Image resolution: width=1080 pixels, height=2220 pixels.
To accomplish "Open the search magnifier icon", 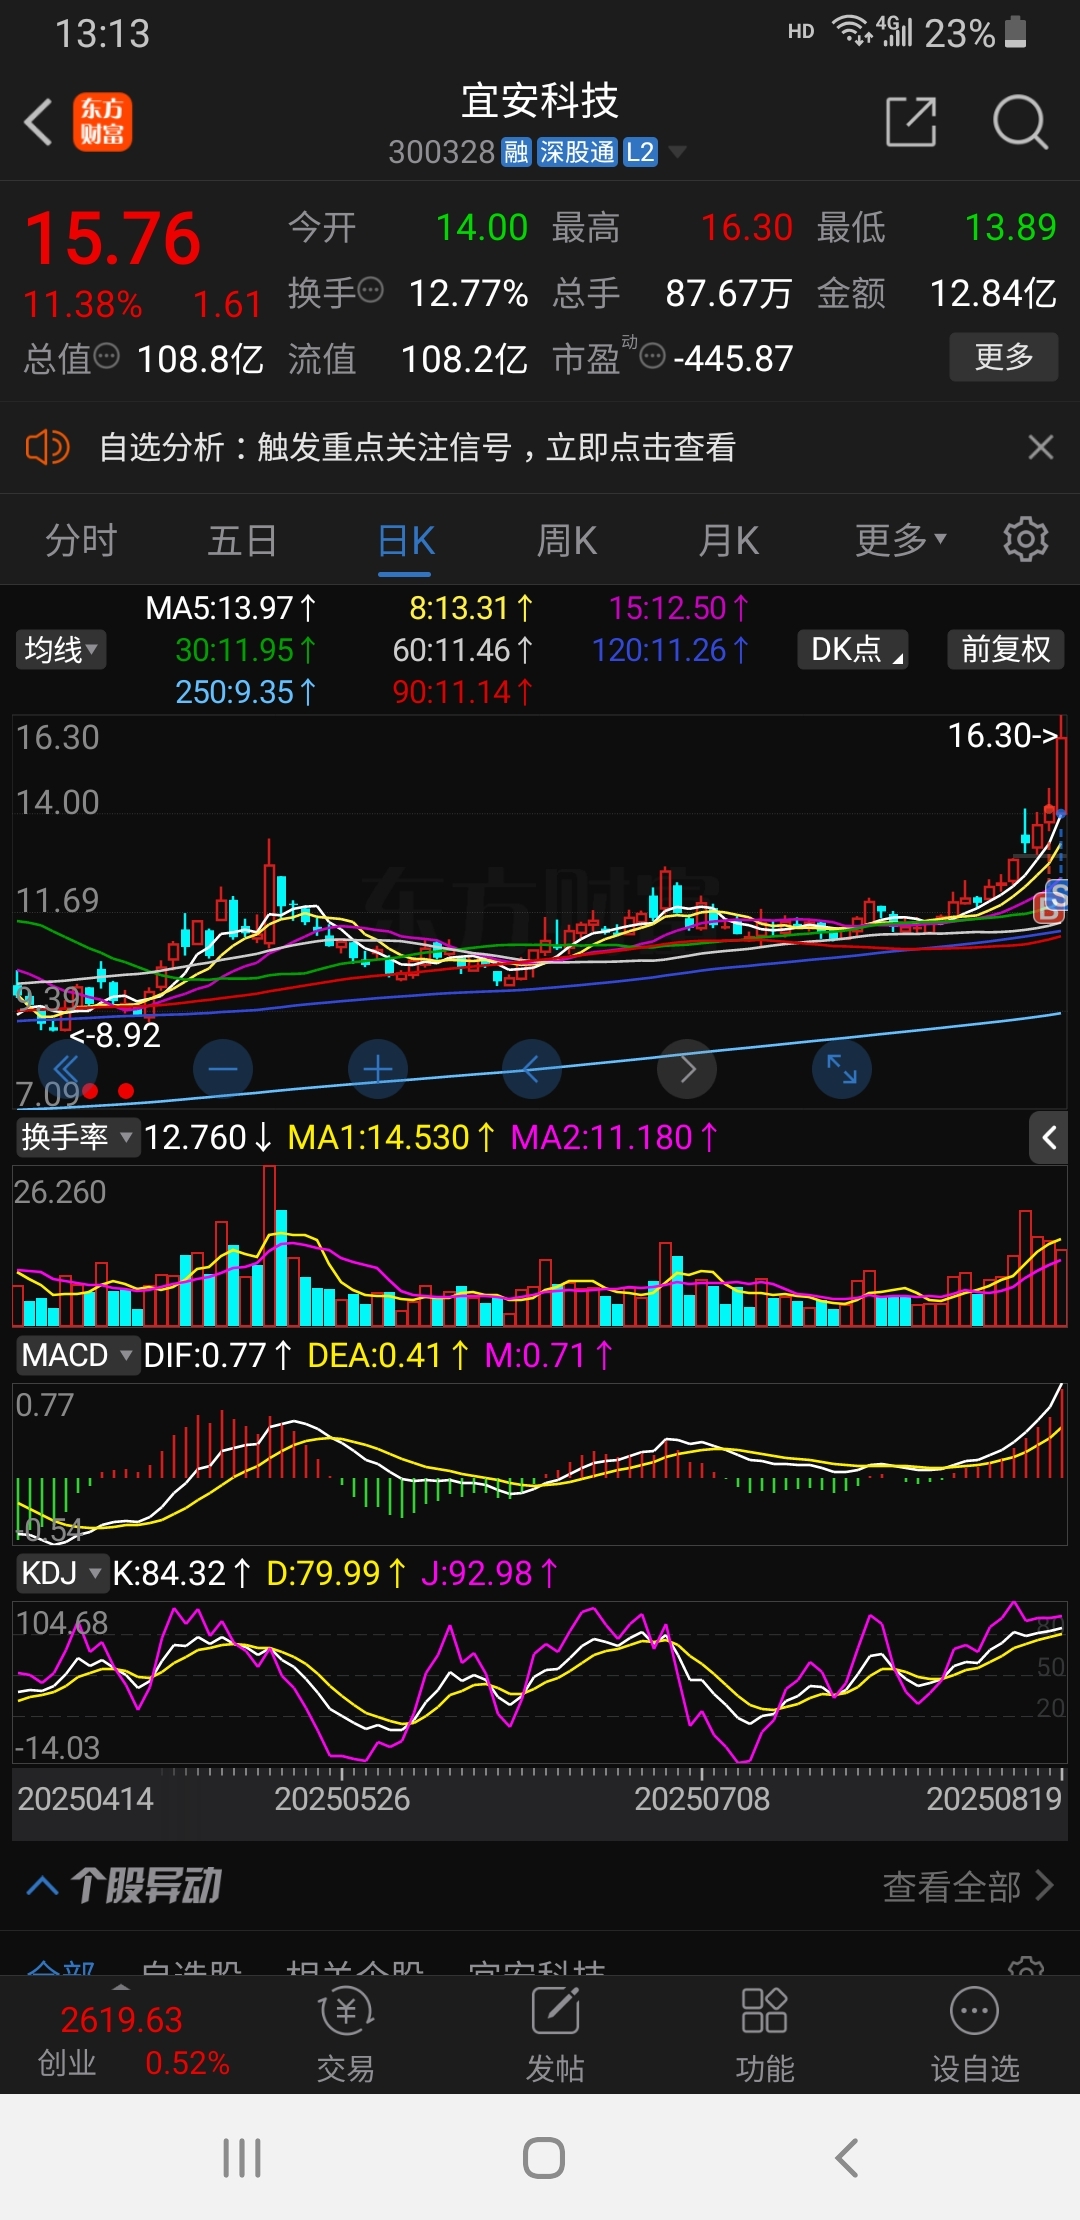I will click(x=1019, y=122).
